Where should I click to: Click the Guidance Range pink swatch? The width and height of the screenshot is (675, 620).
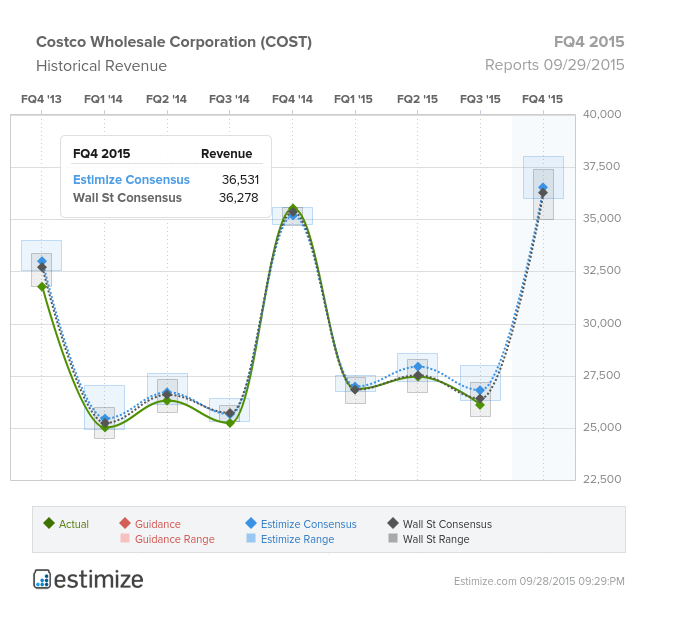pyautogui.click(x=125, y=538)
